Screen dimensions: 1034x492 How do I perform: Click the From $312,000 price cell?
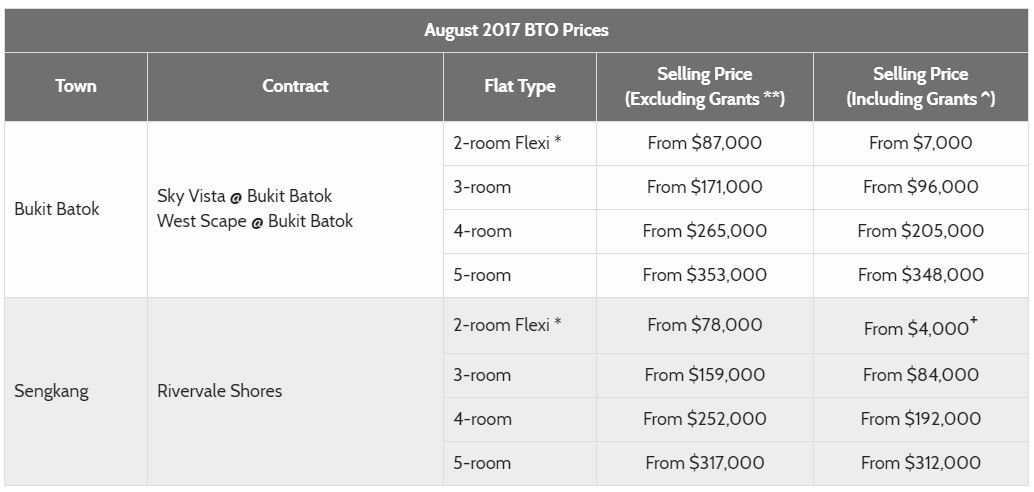coord(921,464)
